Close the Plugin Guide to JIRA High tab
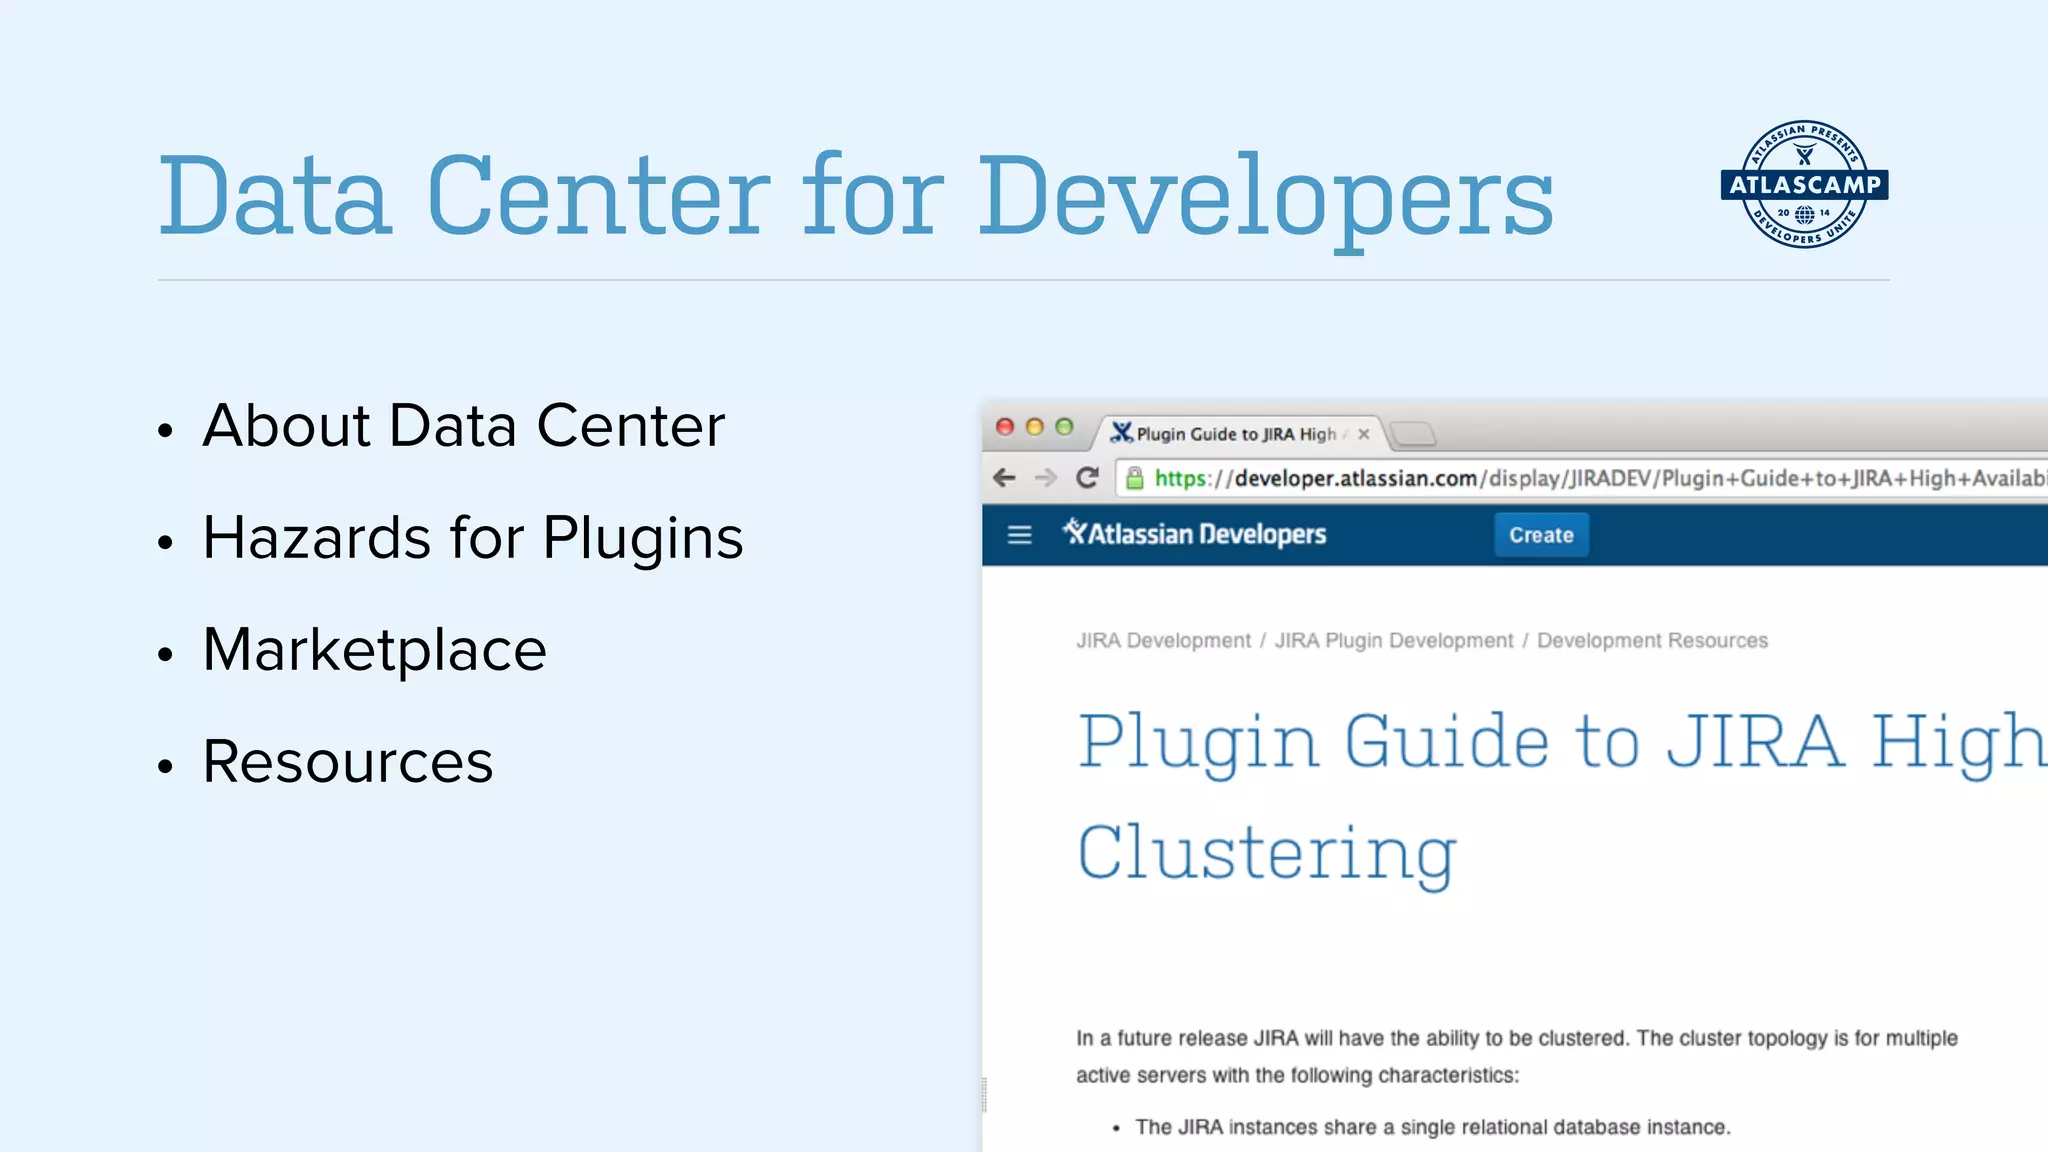The image size is (2048, 1152). point(1363,434)
